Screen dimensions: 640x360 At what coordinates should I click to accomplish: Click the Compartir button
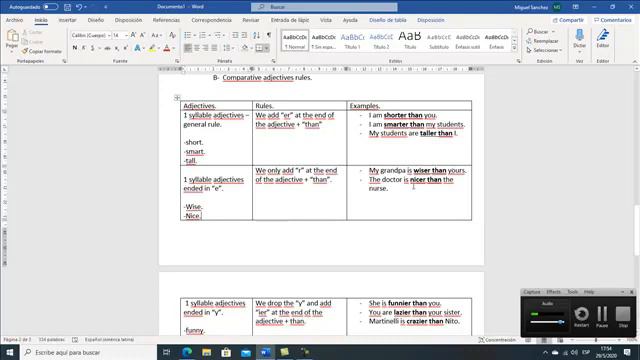tap(568, 20)
